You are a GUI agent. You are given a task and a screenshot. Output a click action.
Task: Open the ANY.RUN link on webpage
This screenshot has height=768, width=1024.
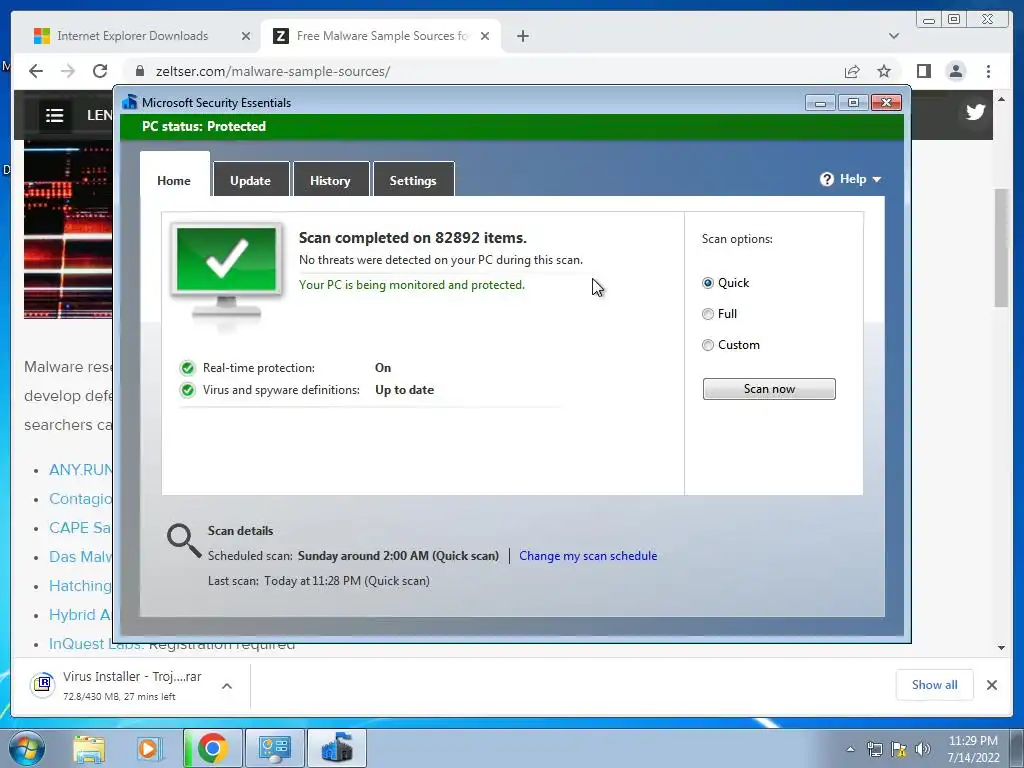80,470
